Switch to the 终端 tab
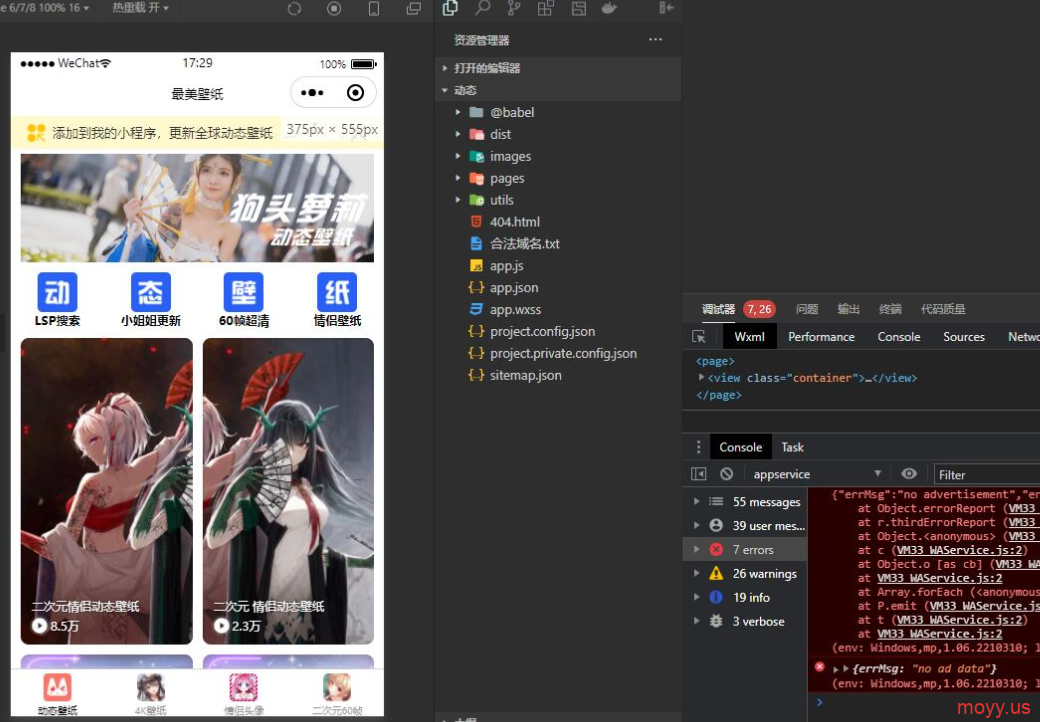 coord(890,309)
